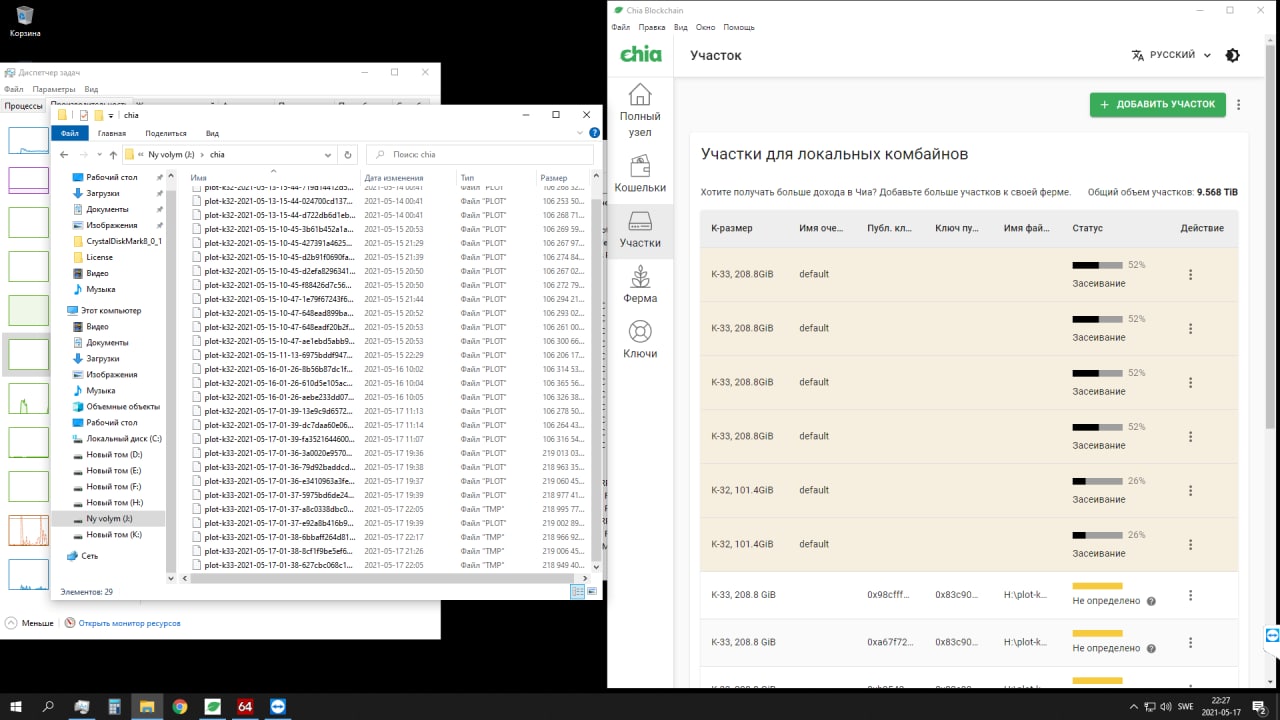Expand the address bar history dropdown
This screenshot has height=720, width=1280.
coord(328,155)
